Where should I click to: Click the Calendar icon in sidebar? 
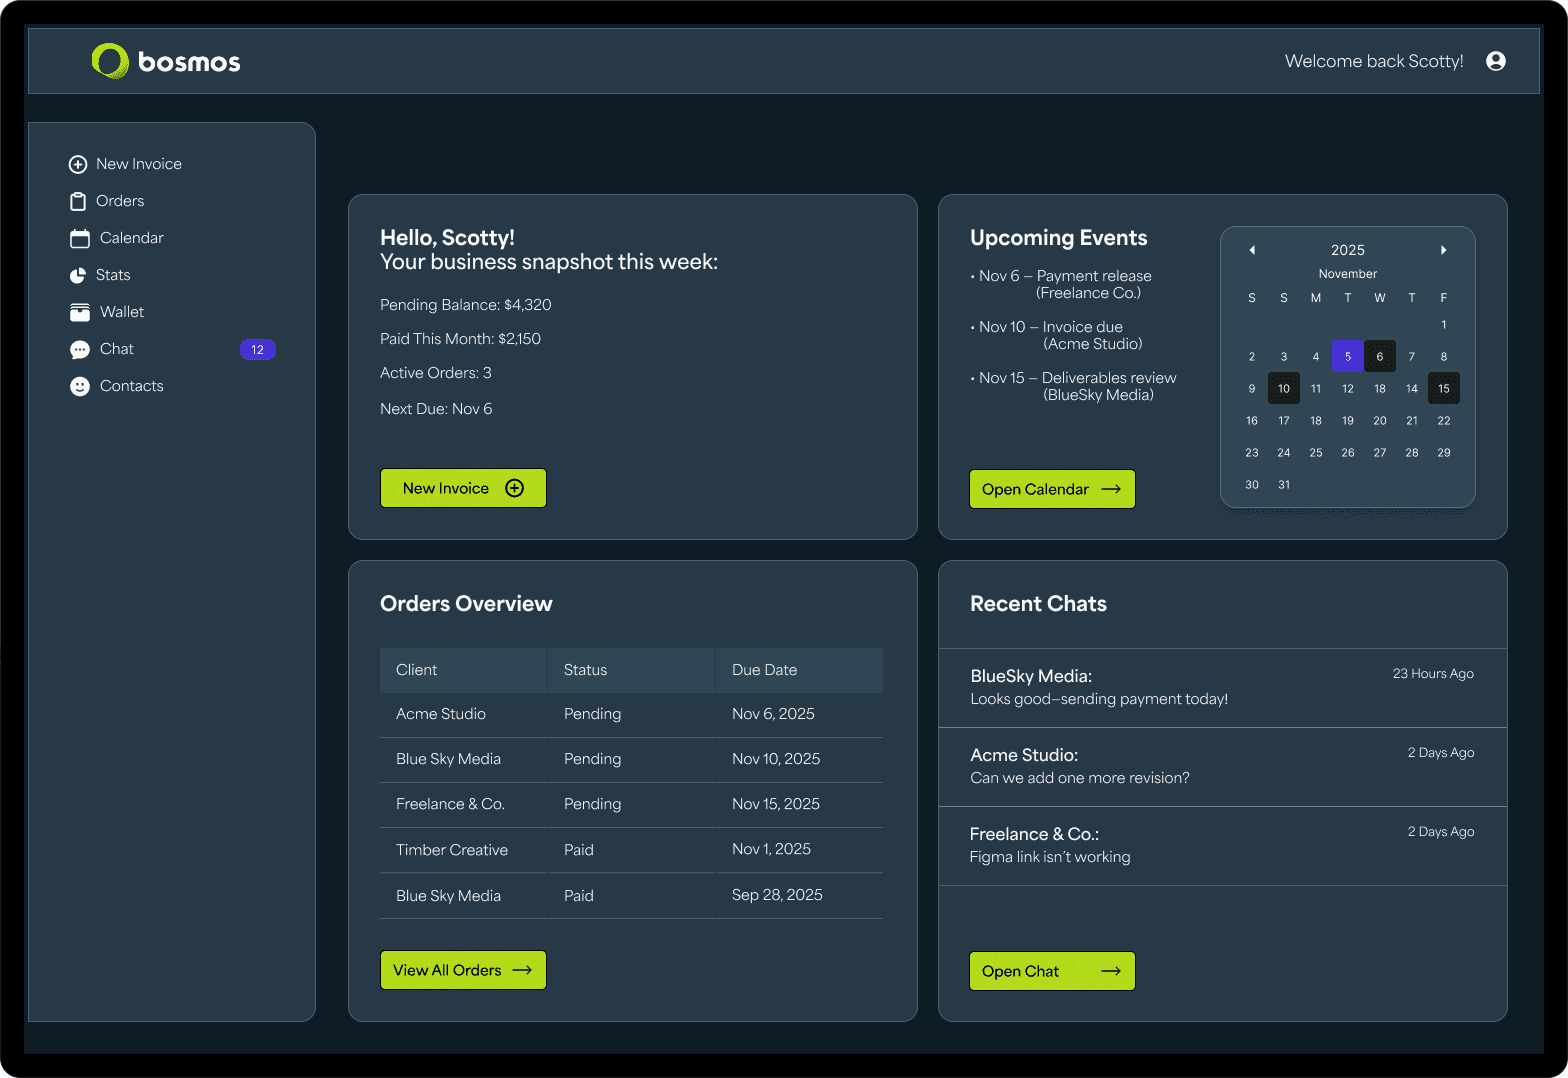80,238
